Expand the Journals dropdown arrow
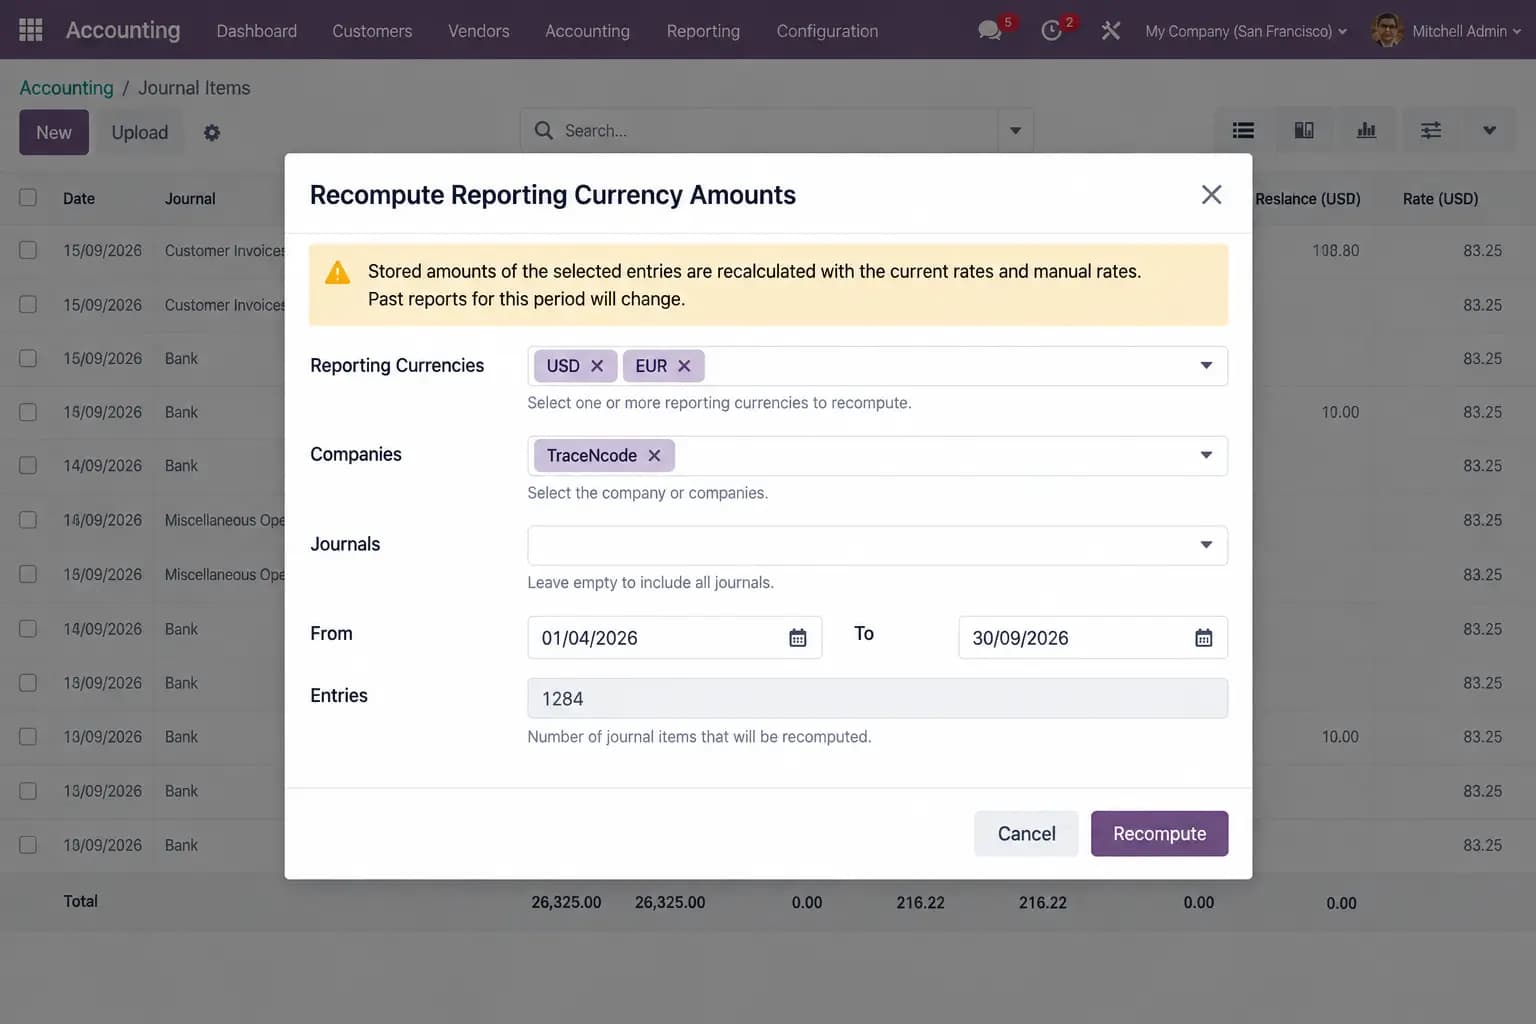Viewport: 1536px width, 1024px height. [1206, 545]
